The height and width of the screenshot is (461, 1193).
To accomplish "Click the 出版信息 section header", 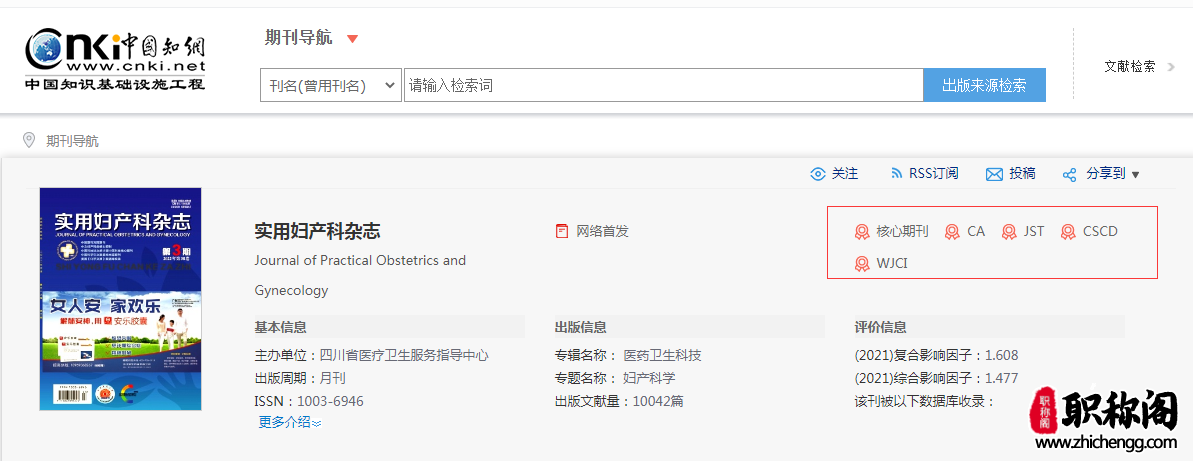I will (581, 328).
